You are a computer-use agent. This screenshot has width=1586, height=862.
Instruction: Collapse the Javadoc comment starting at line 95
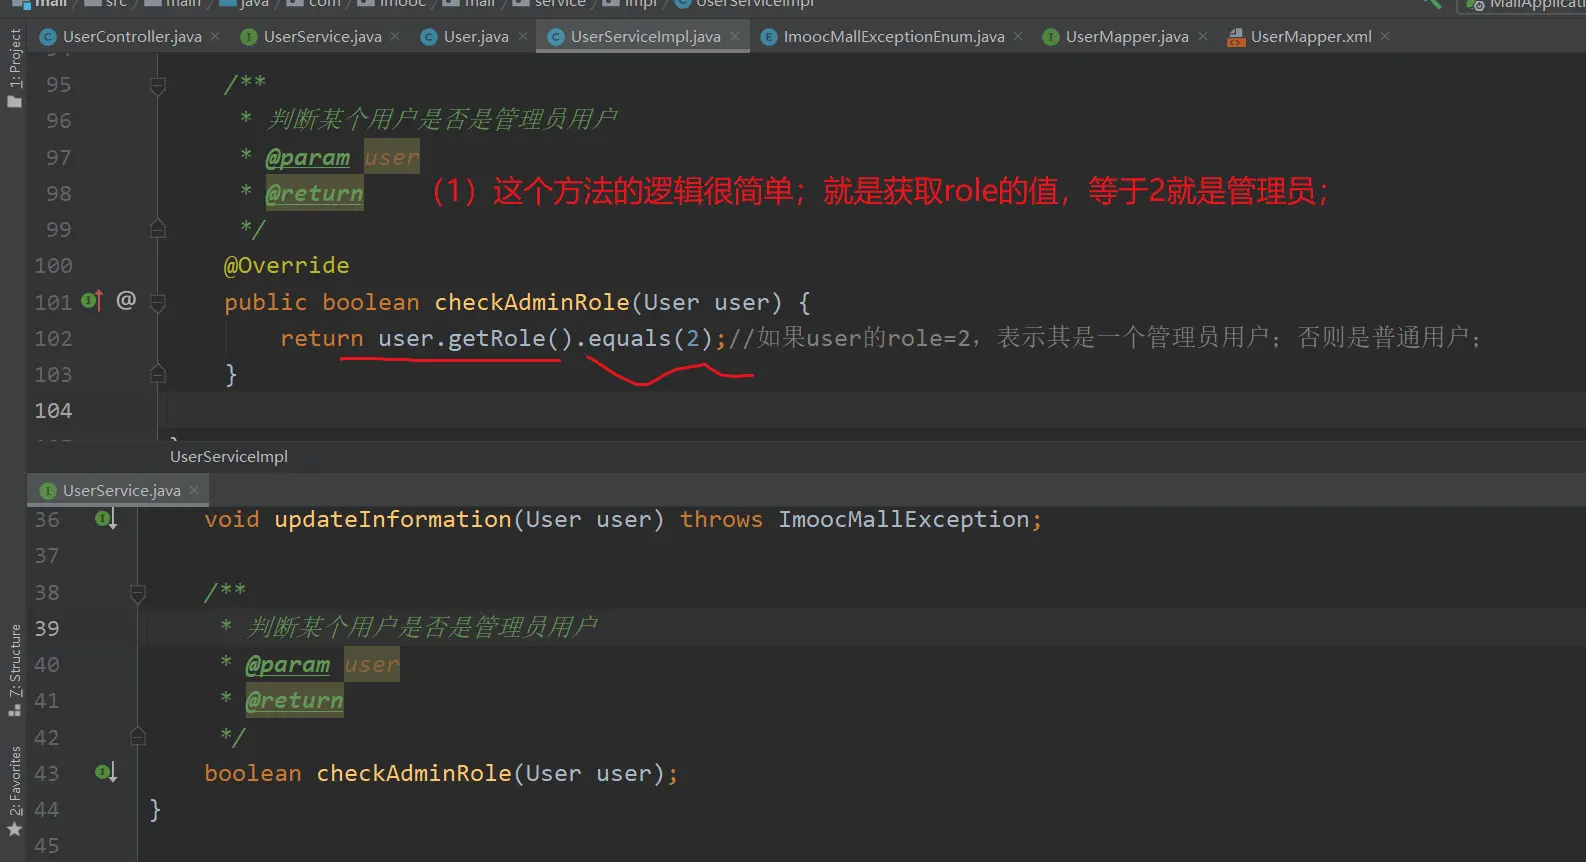[158, 86]
